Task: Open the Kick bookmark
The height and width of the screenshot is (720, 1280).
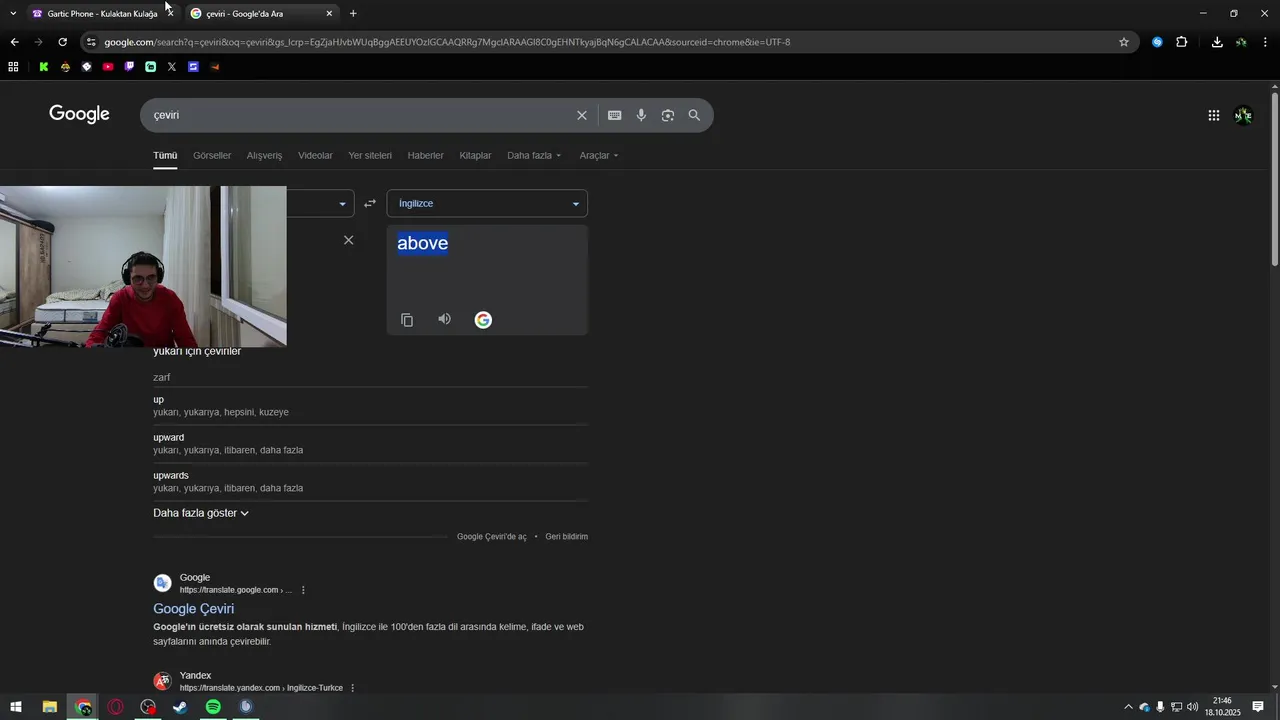Action: (x=44, y=67)
